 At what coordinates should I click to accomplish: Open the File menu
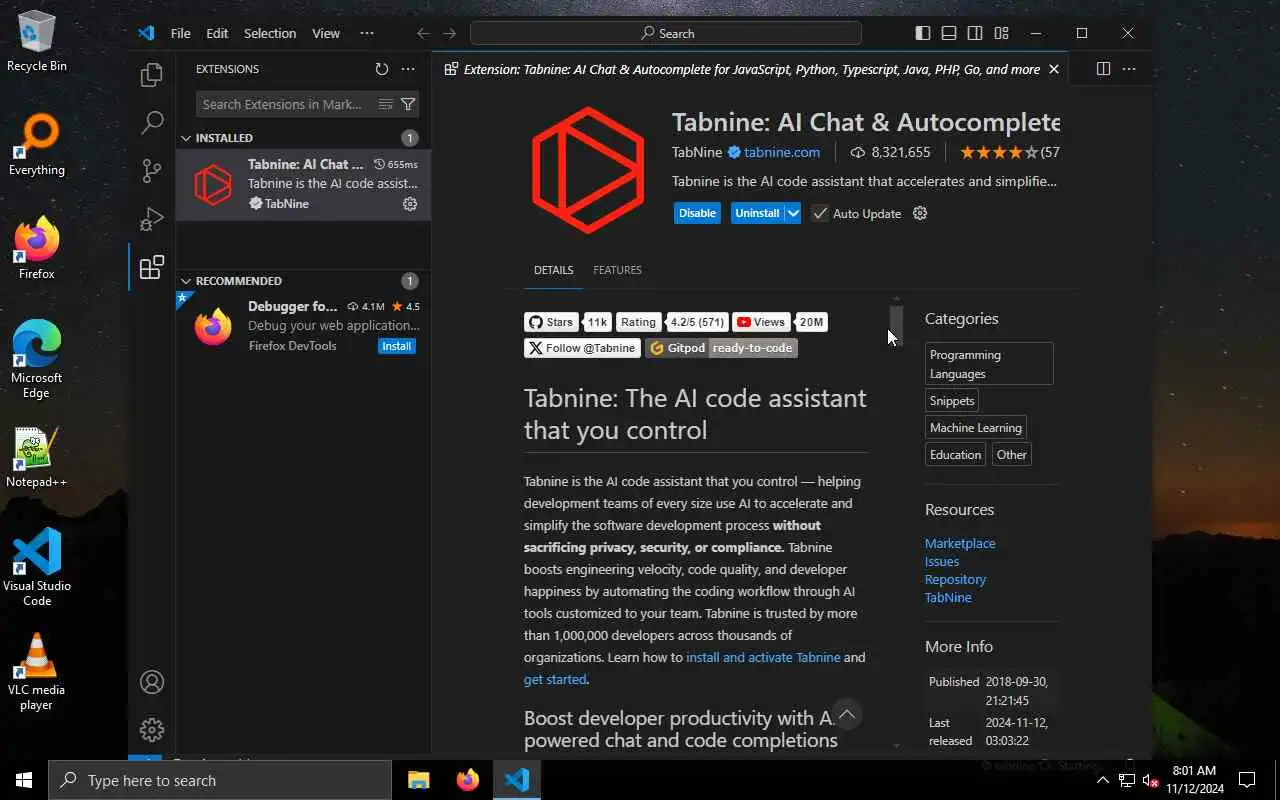click(180, 33)
